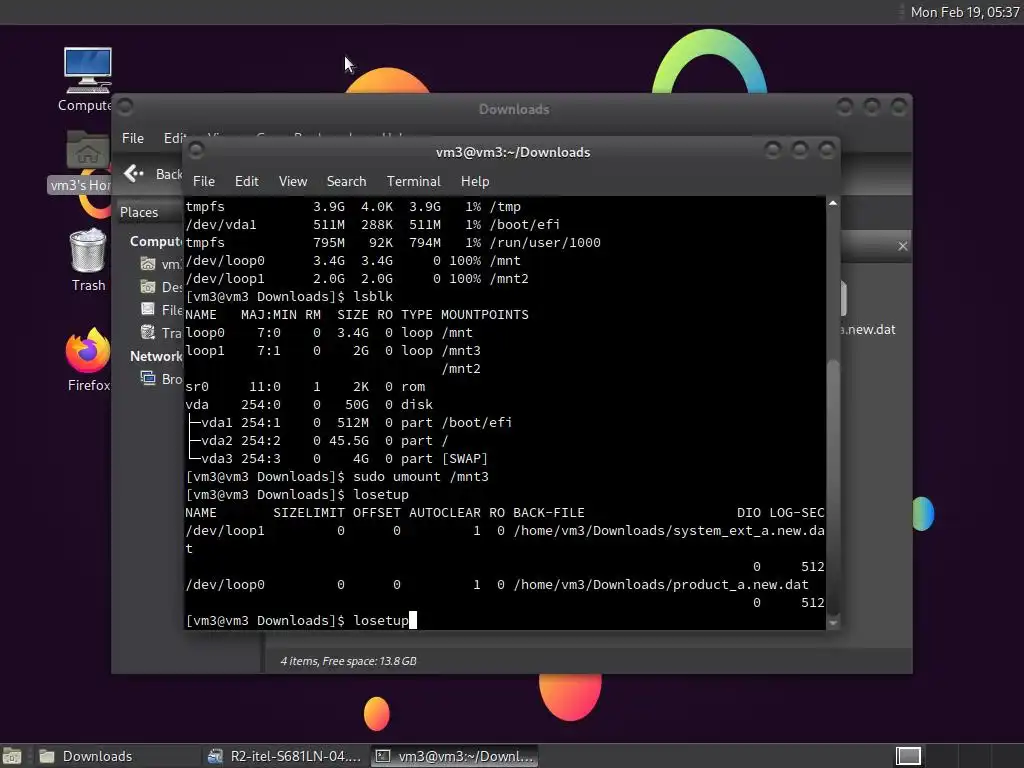Switch to R2-itel-S681LN taskbar entry

285,756
